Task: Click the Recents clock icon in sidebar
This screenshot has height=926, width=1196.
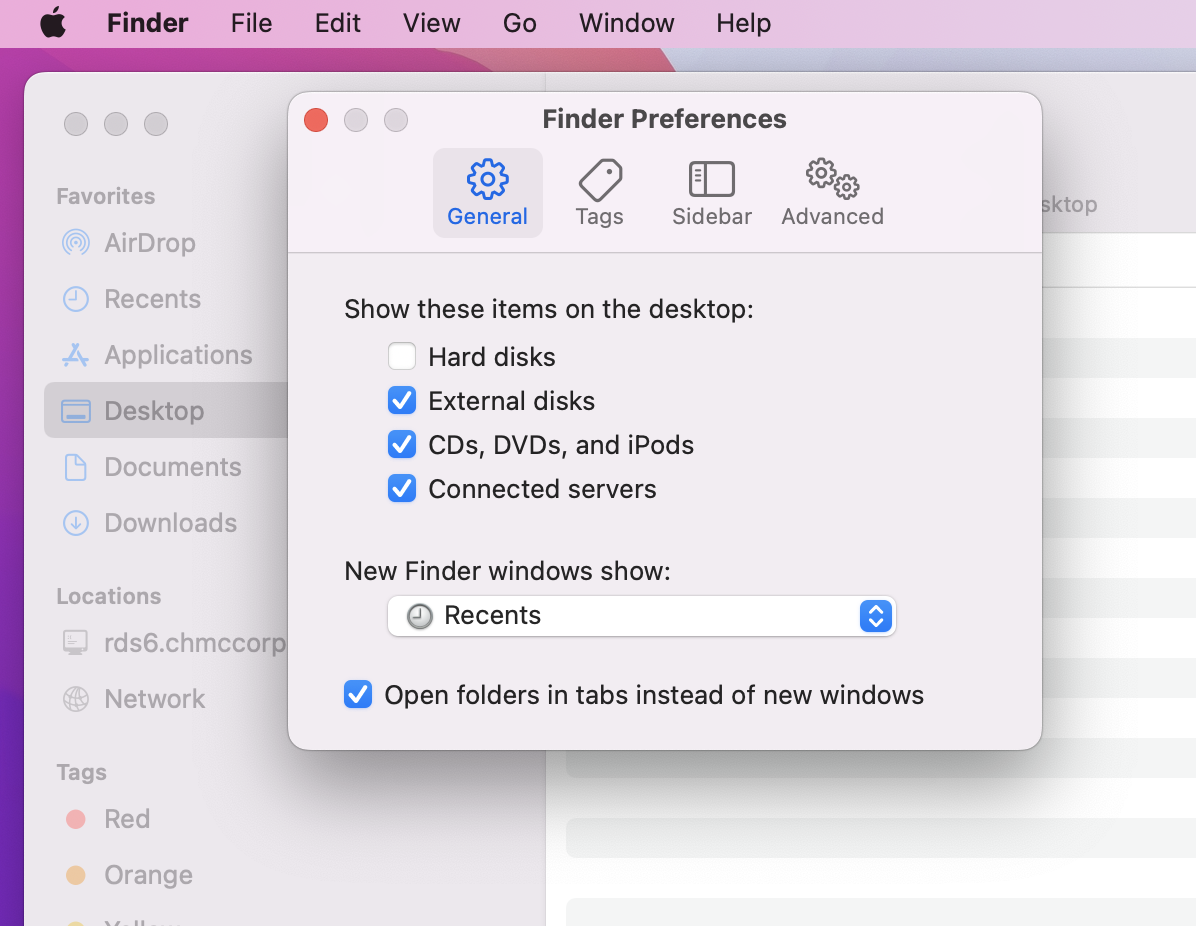Action: pos(76,299)
